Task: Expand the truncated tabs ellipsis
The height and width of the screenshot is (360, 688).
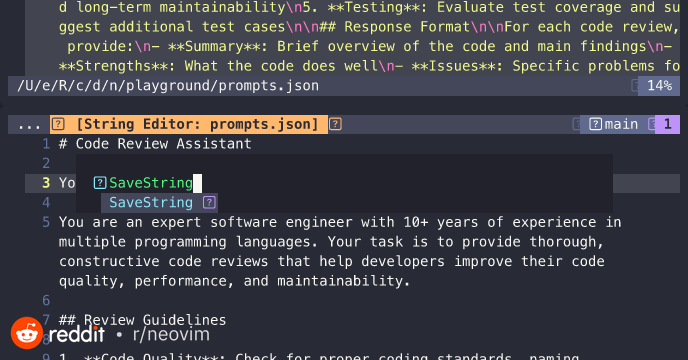Action: (x=29, y=125)
